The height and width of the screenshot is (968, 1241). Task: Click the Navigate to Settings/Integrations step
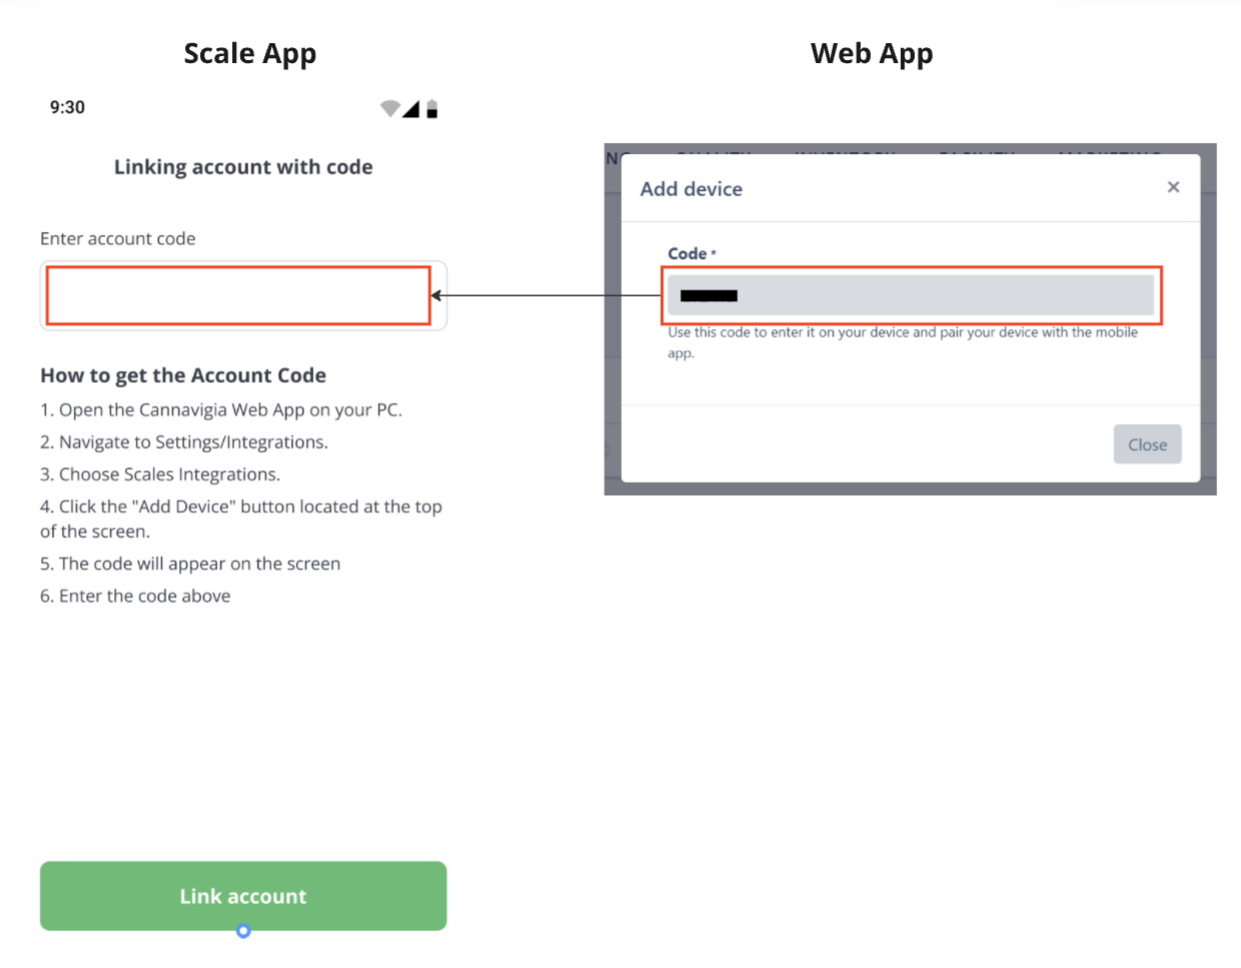coord(184,442)
